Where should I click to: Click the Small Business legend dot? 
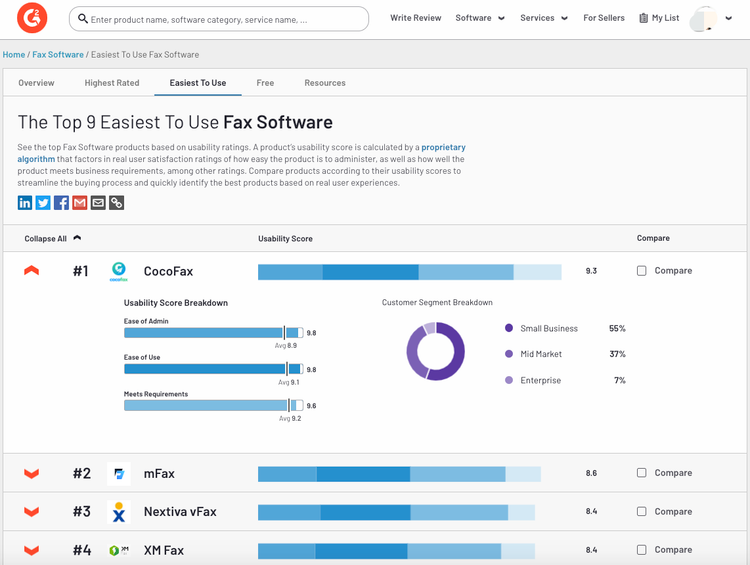(509, 328)
